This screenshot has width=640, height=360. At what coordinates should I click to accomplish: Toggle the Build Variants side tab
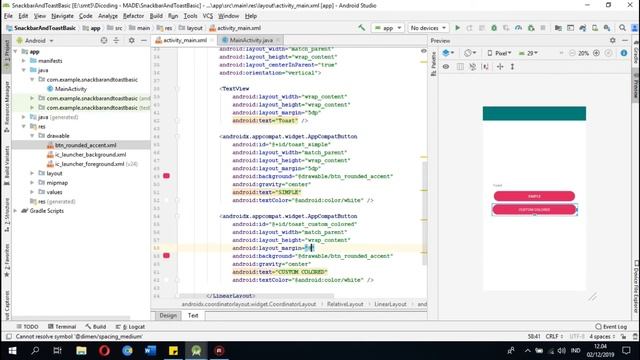pyautogui.click(x=7, y=165)
